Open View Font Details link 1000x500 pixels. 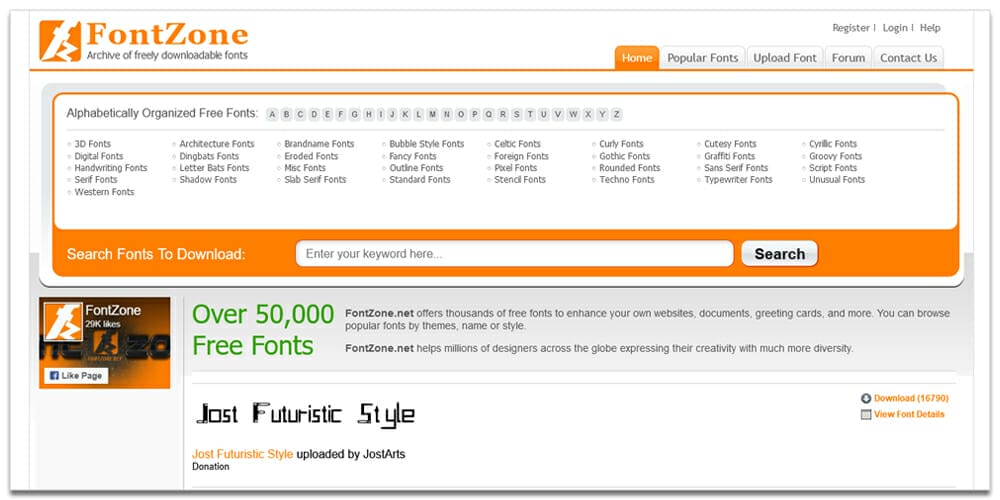(x=909, y=415)
